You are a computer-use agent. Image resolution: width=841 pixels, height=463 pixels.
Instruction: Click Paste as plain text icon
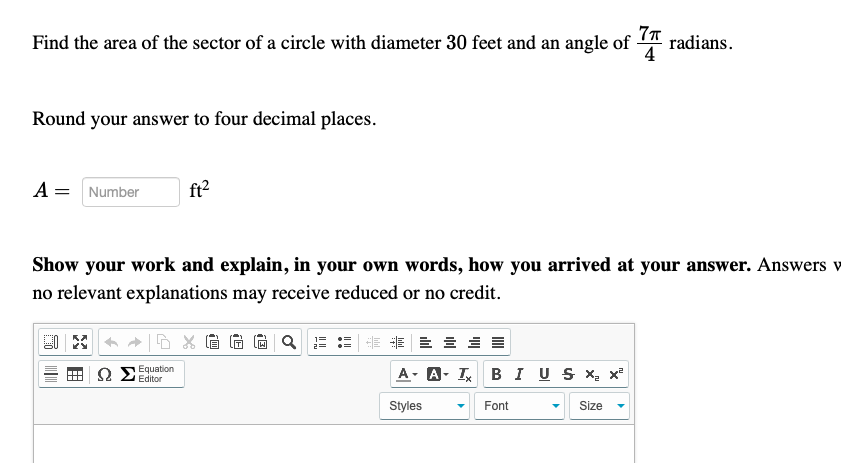click(x=237, y=342)
